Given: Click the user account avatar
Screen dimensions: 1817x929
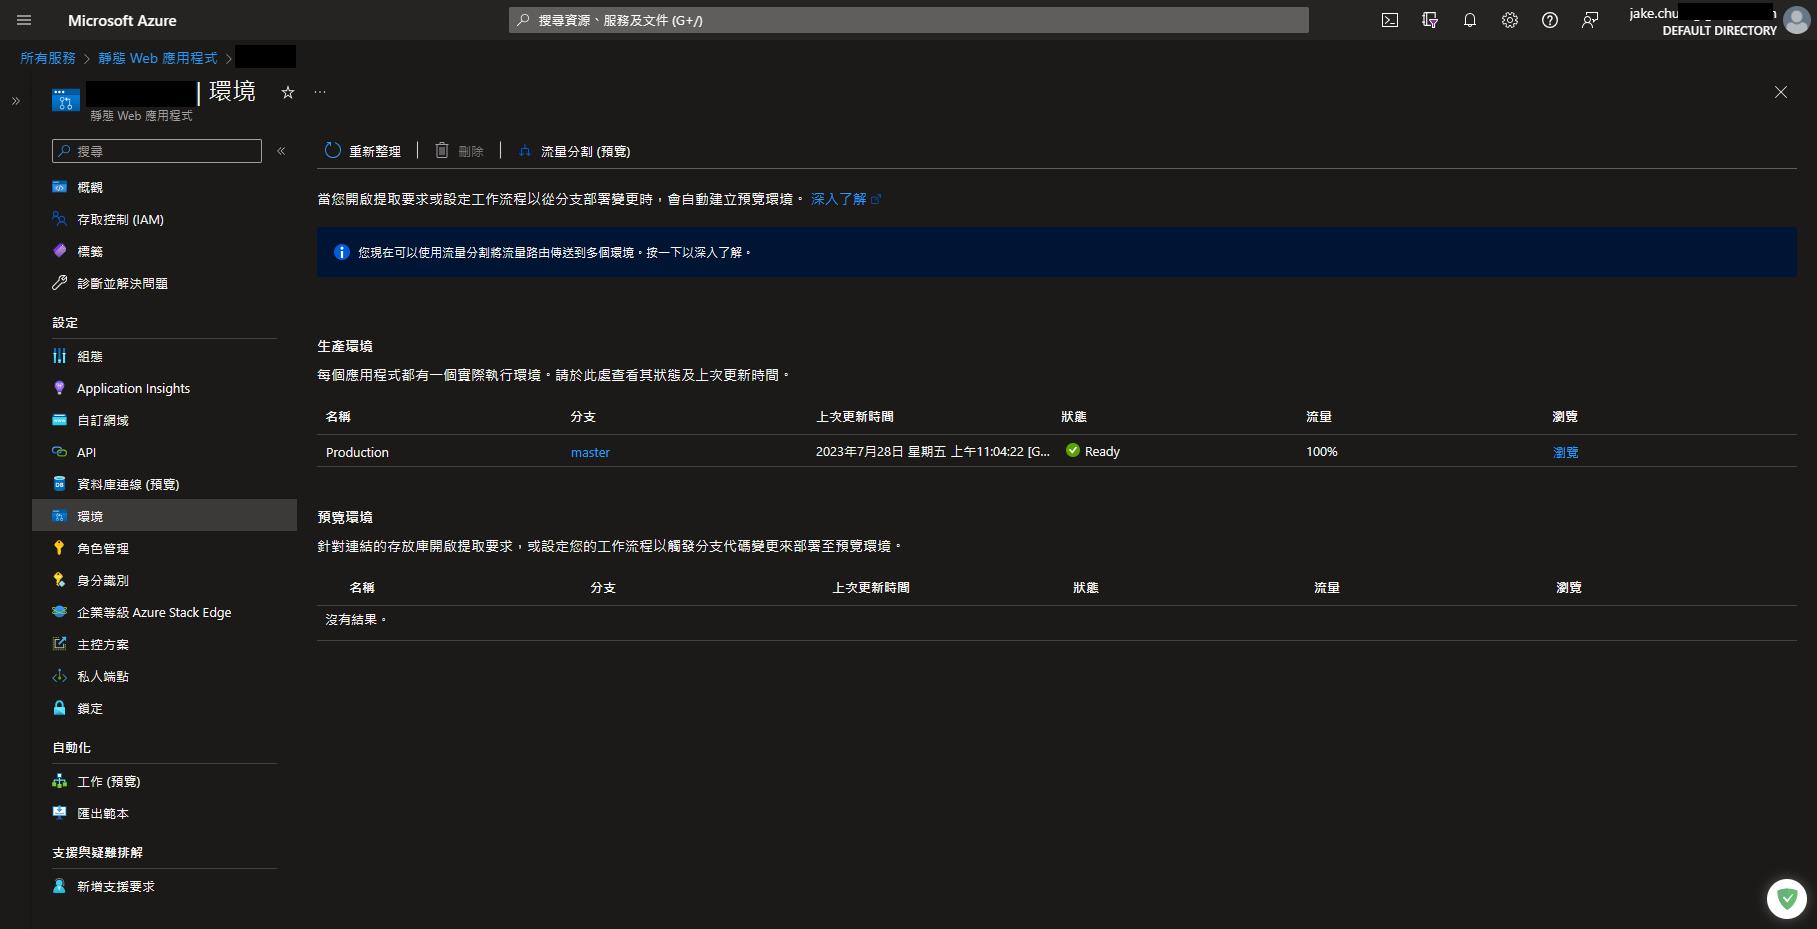Looking at the screenshot, I should 1796,21.
